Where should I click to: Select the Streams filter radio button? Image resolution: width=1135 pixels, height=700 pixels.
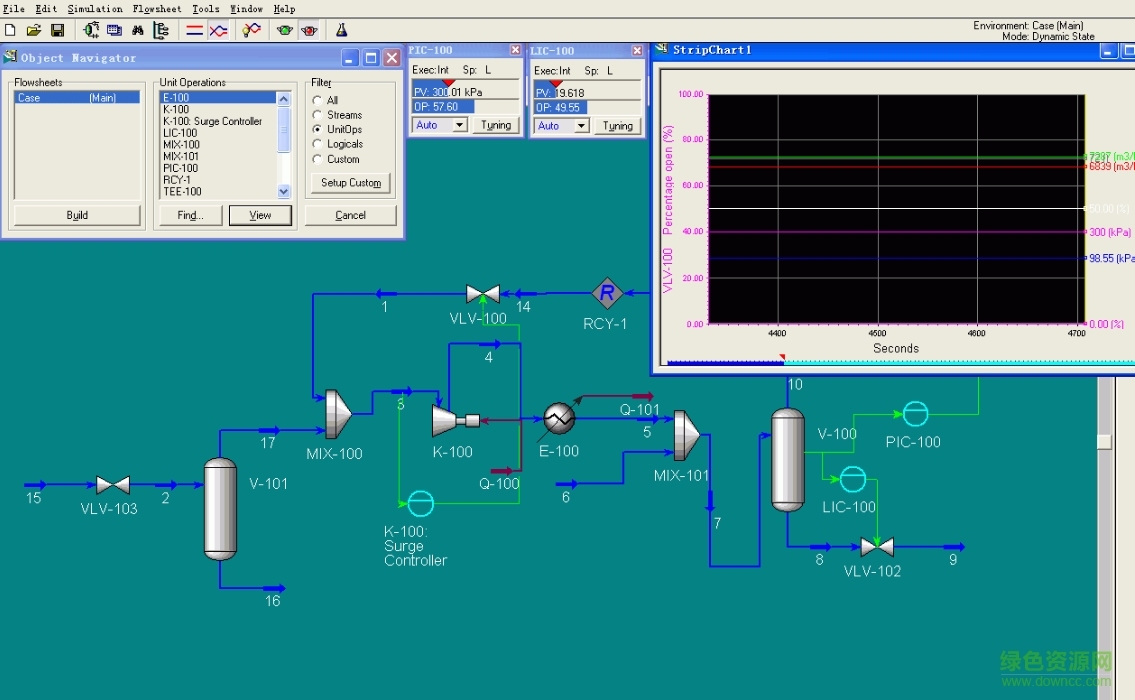pos(318,115)
